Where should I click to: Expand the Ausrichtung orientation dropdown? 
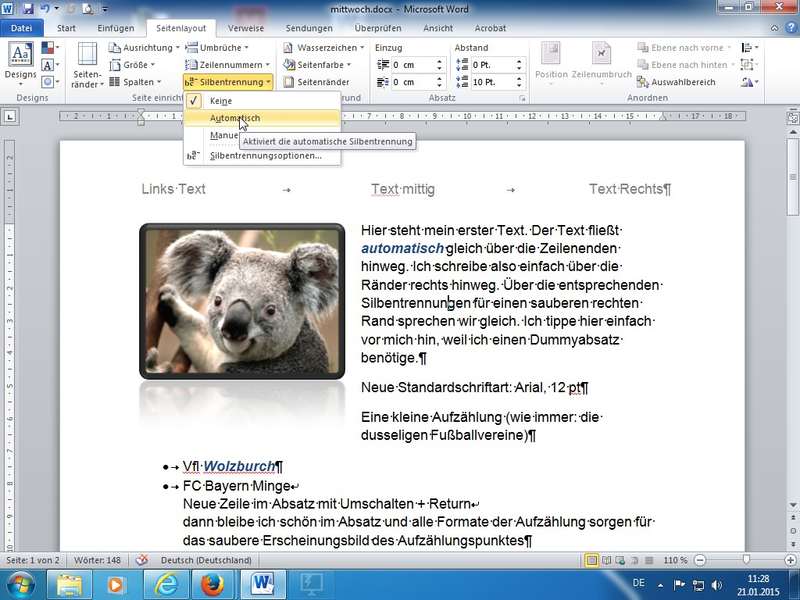pyautogui.click(x=145, y=47)
